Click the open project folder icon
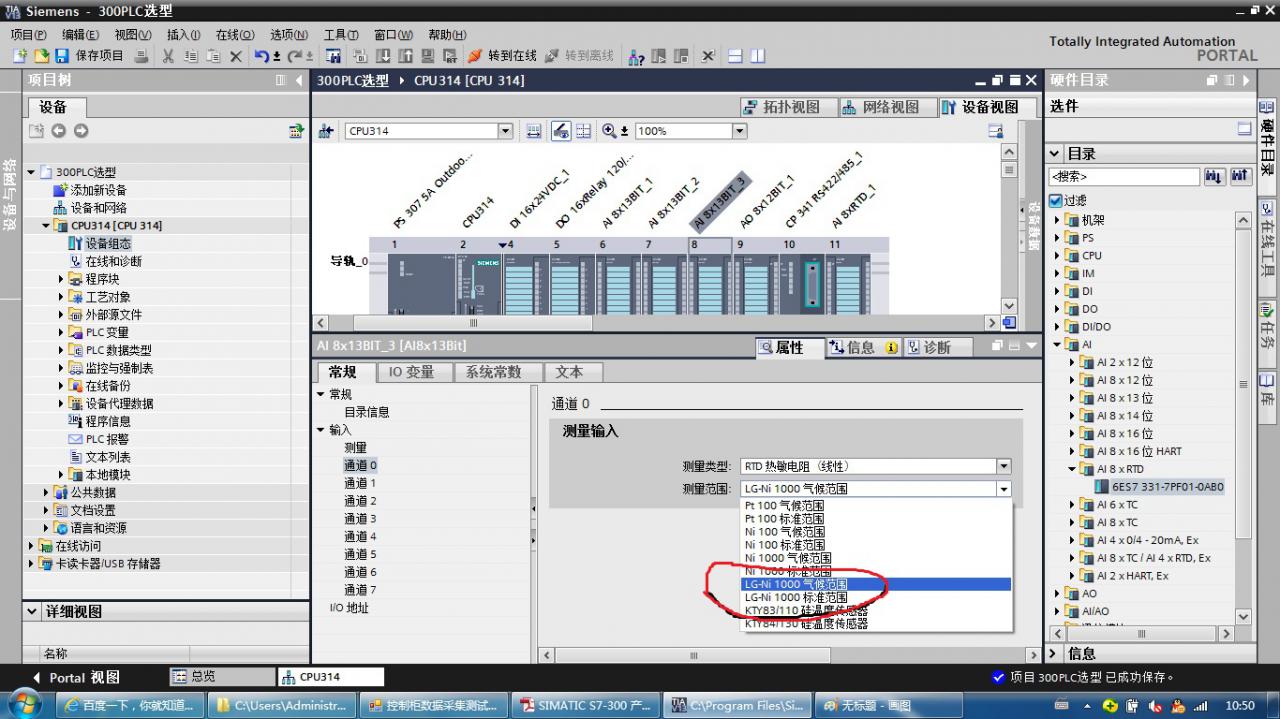This screenshot has height=719, width=1280. (x=41, y=56)
